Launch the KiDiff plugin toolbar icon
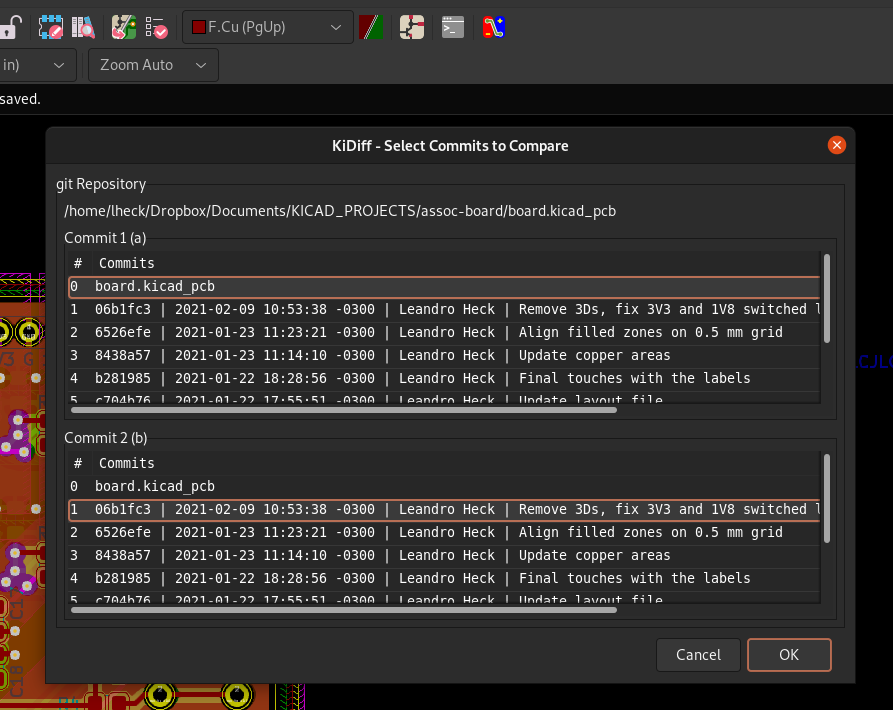This screenshot has height=710, width=893. pyautogui.click(x=494, y=27)
